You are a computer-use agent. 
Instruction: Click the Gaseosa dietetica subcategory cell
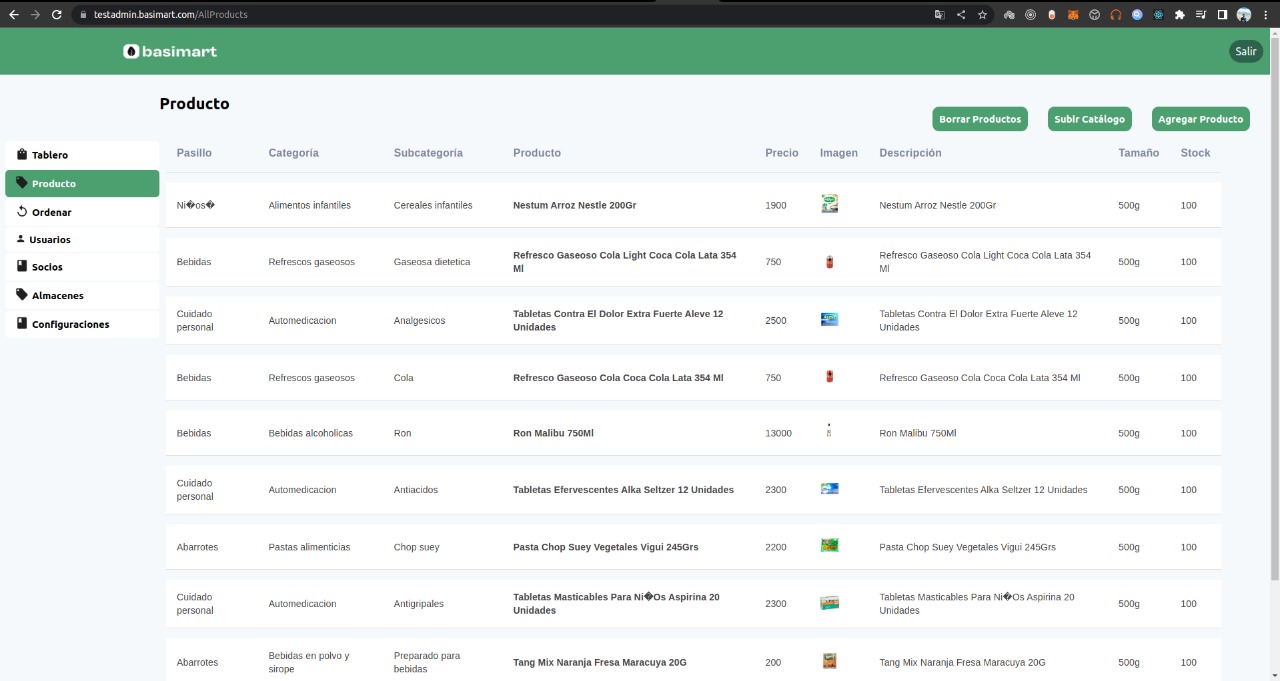tap(432, 262)
